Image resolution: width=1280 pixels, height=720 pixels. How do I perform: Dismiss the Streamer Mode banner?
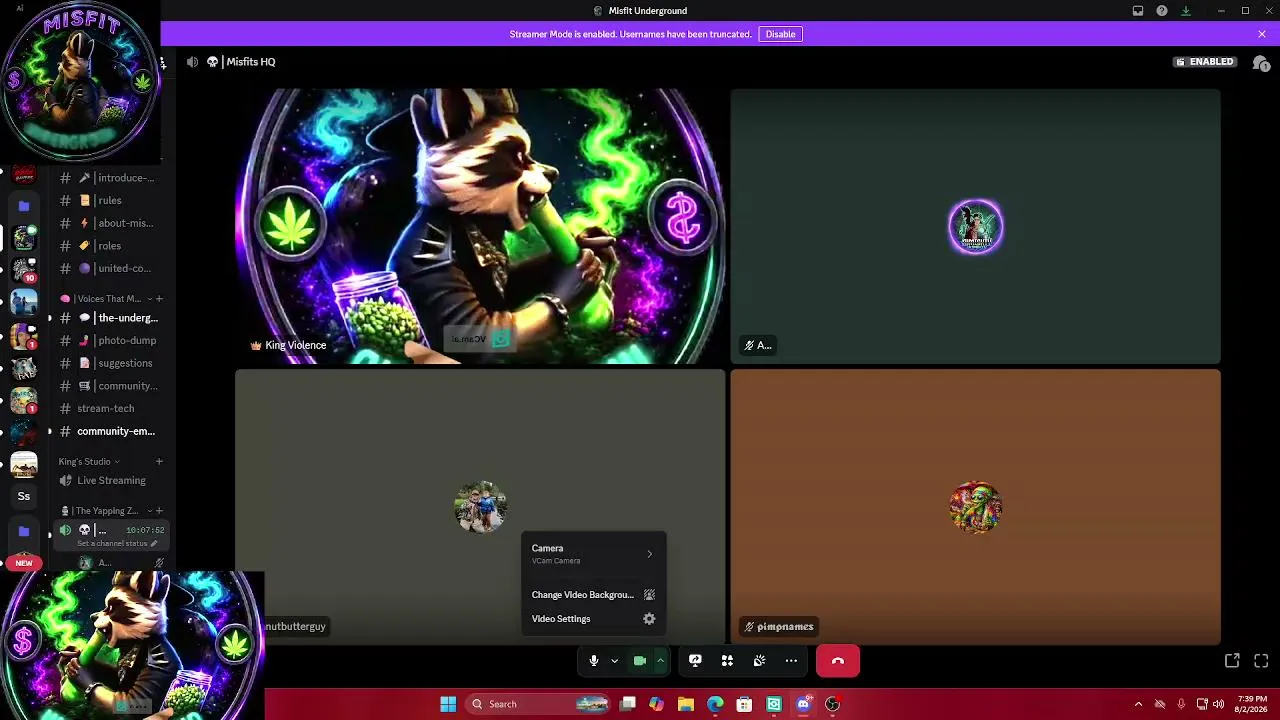click(x=1262, y=34)
